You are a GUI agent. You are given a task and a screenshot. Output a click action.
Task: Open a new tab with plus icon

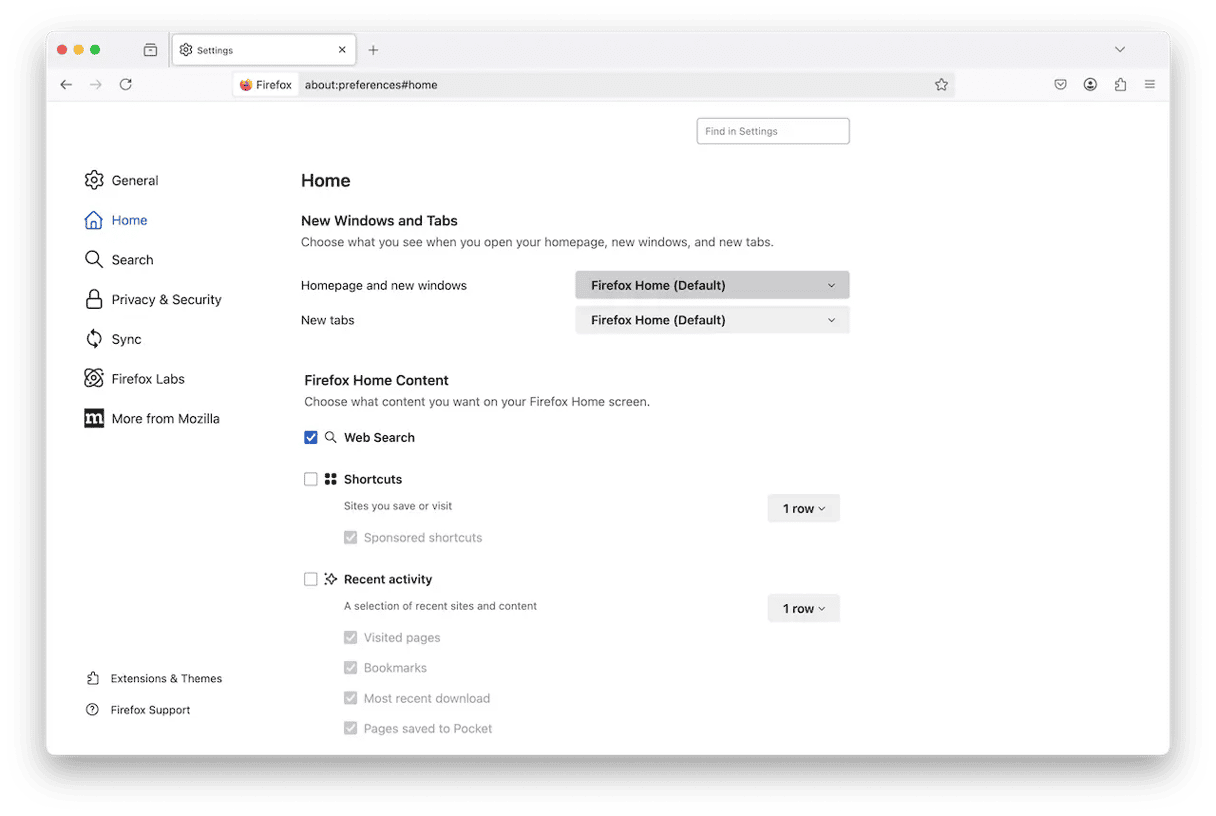[373, 50]
